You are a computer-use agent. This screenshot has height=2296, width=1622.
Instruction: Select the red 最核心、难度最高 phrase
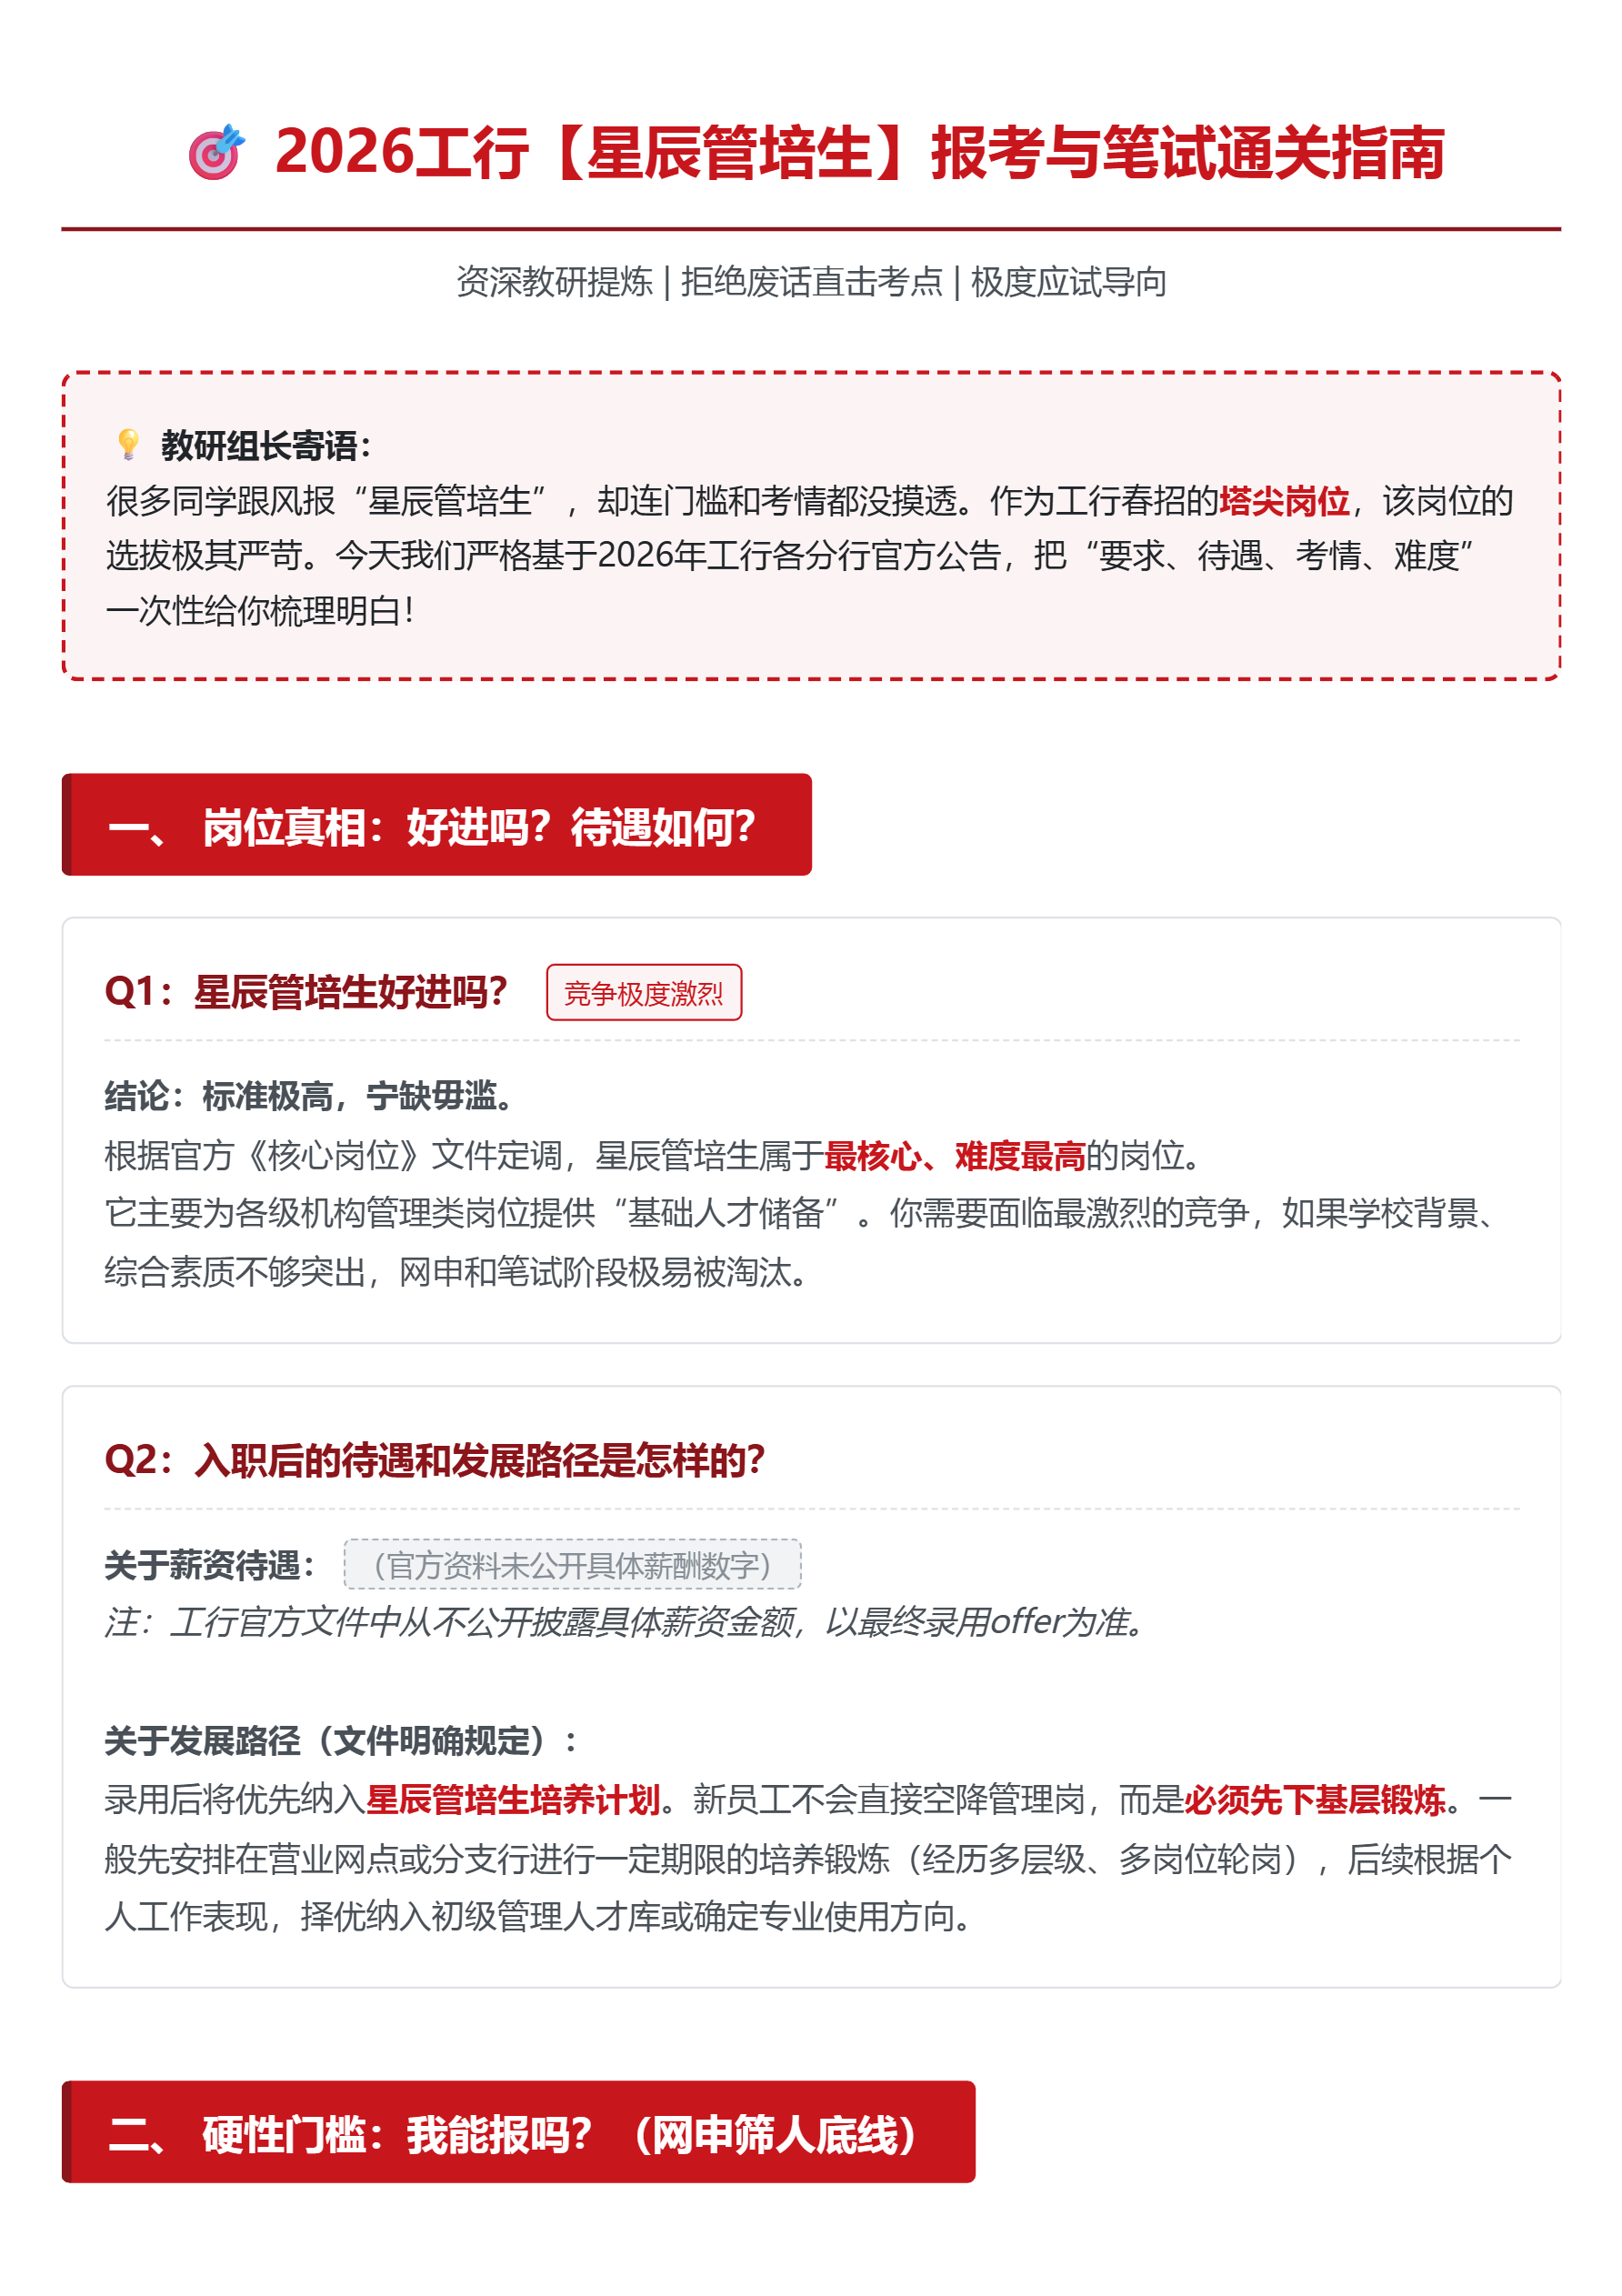[x=955, y=1156]
